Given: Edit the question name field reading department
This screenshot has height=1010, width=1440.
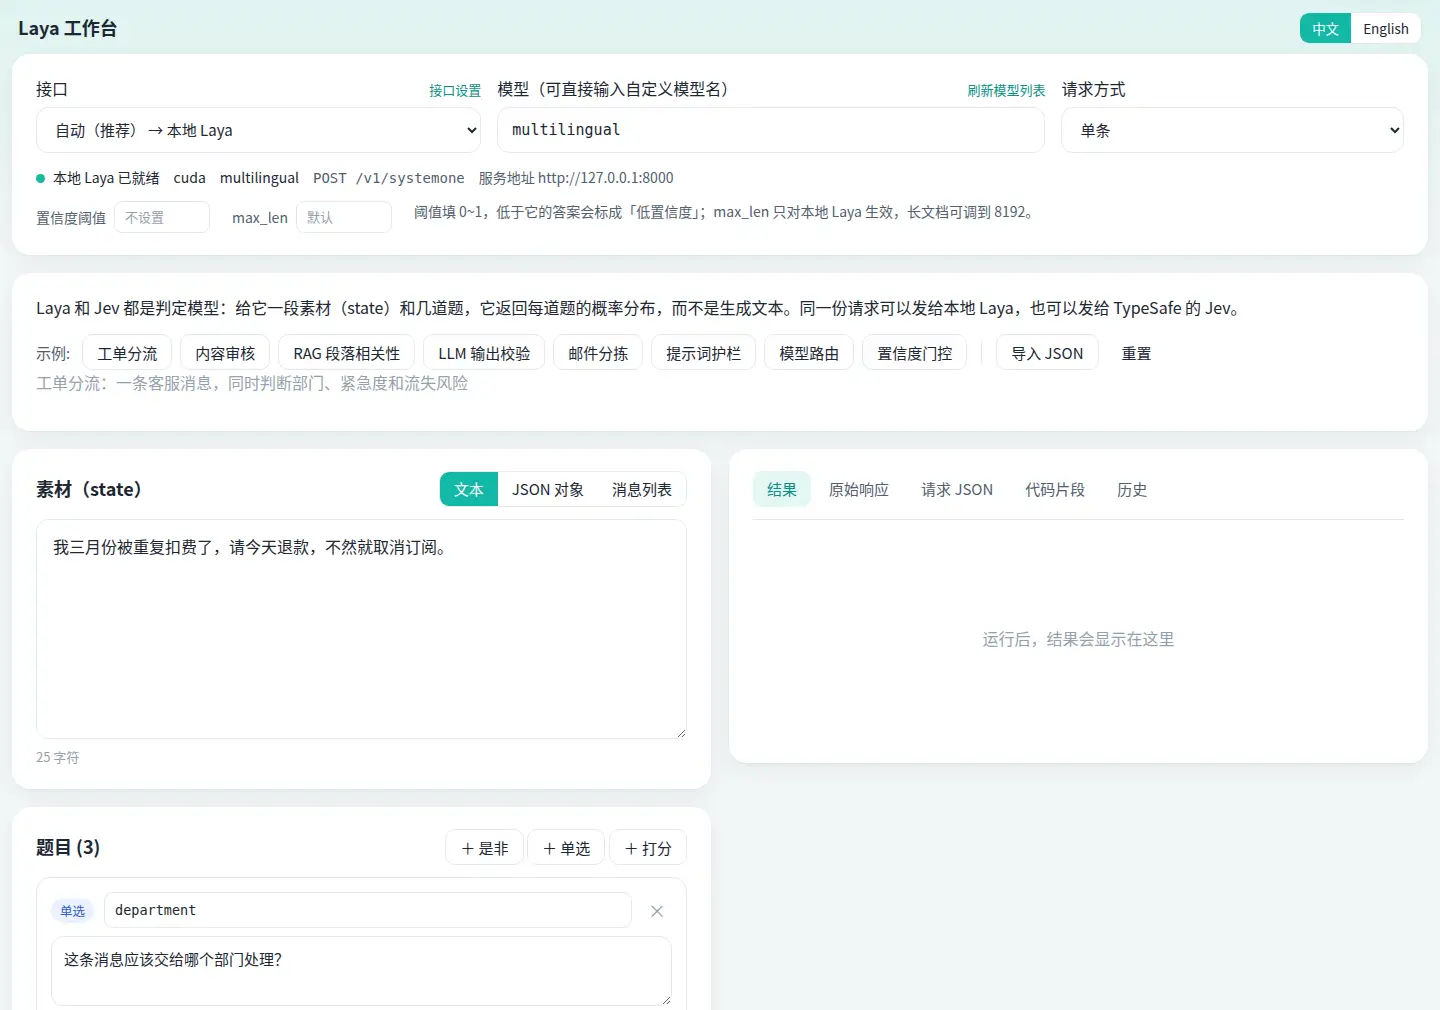Looking at the screenshot, I should click(x=368, y=910).
